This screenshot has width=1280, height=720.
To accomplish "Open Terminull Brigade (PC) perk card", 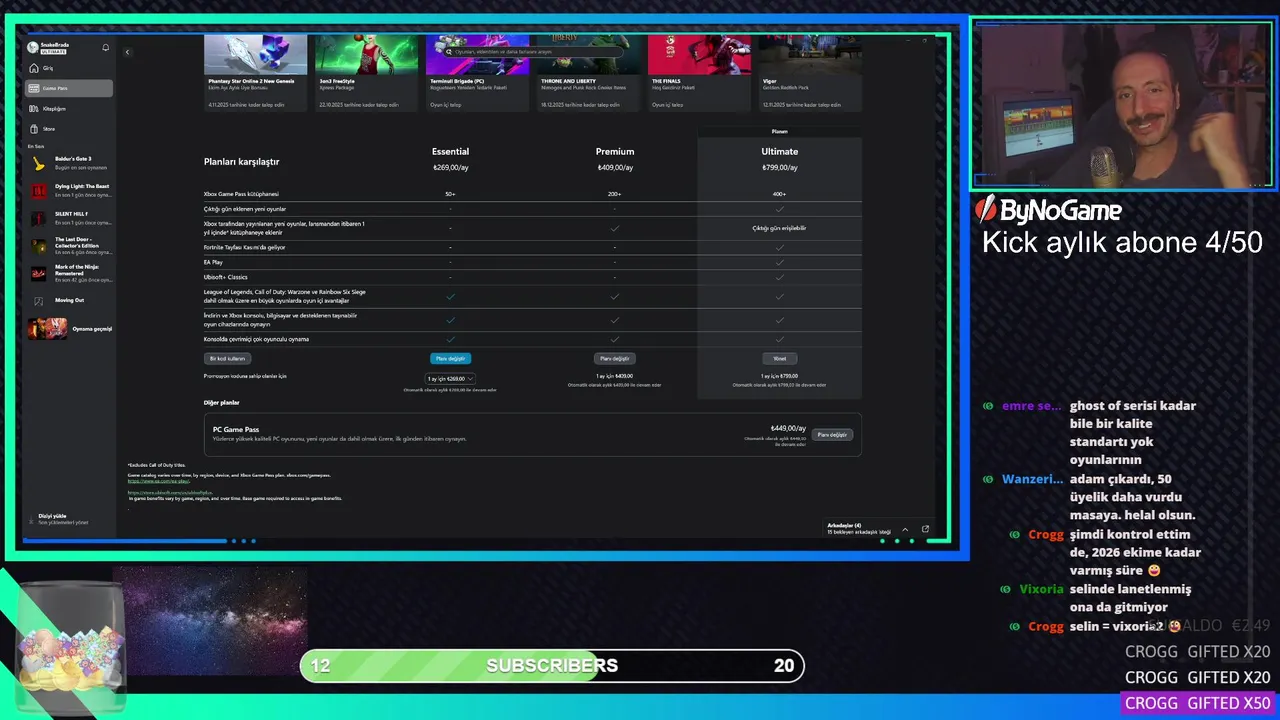I will click(478, 72).
